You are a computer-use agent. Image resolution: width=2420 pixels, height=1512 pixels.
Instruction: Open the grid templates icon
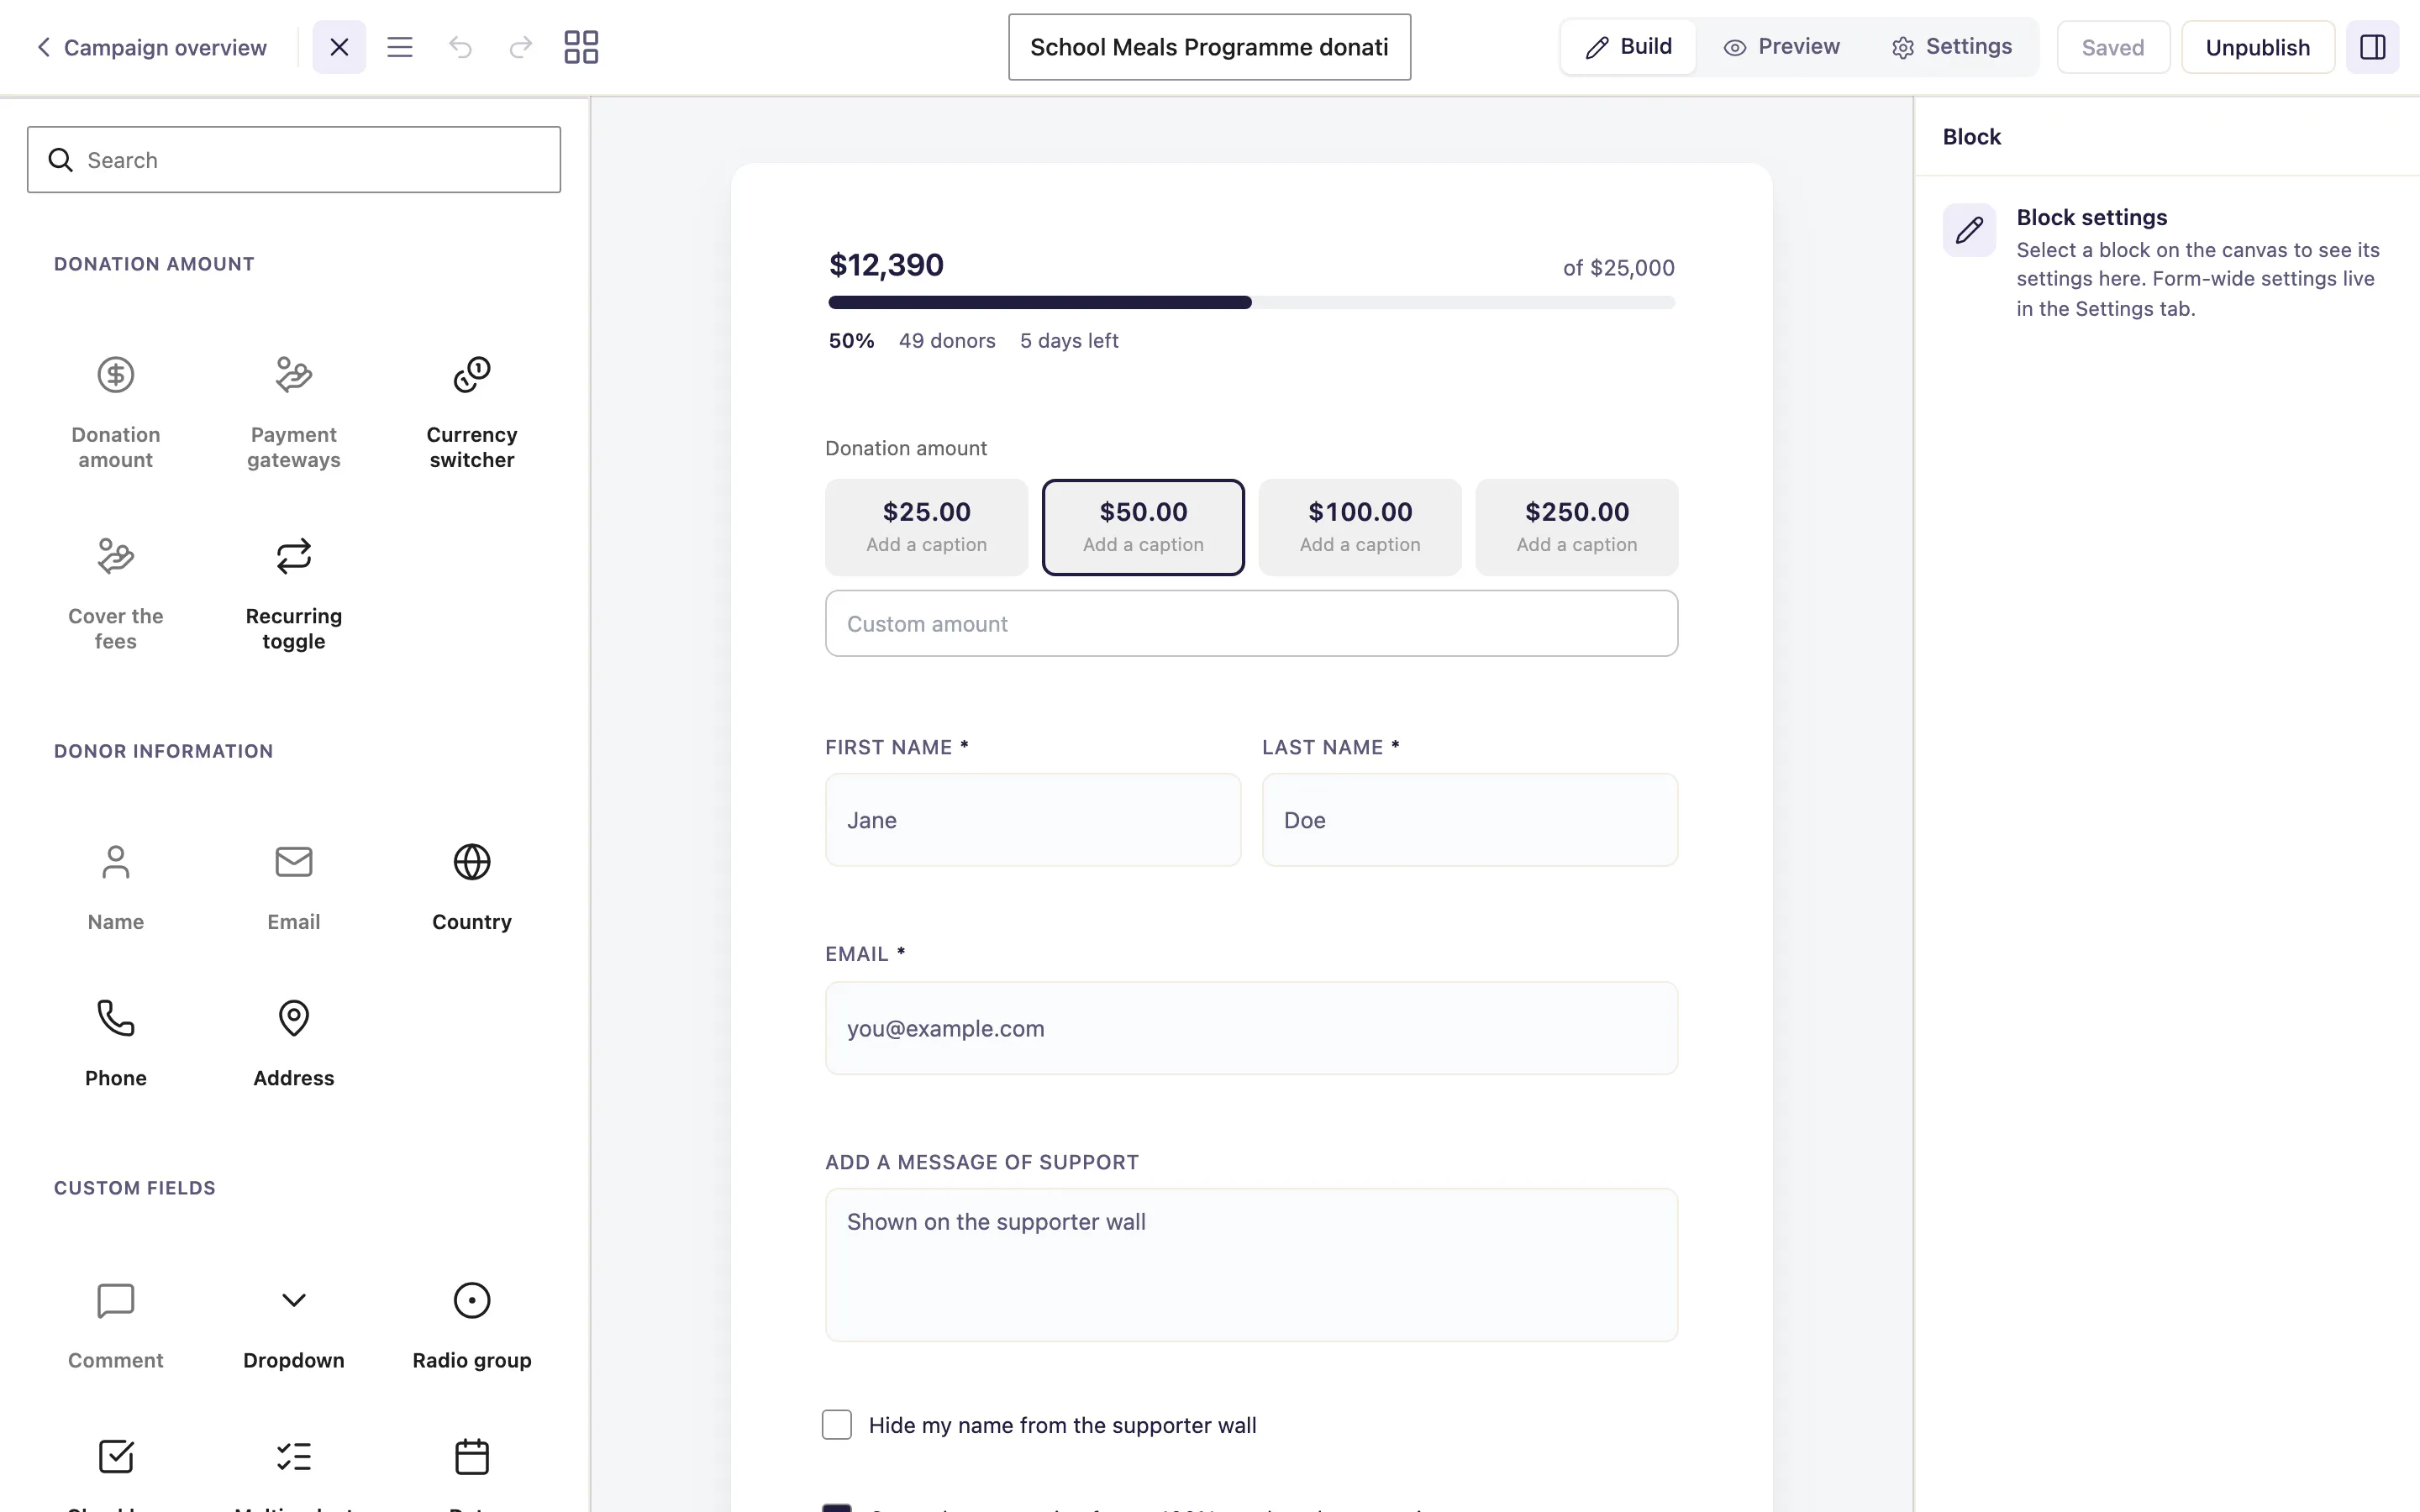click(581, 47)
